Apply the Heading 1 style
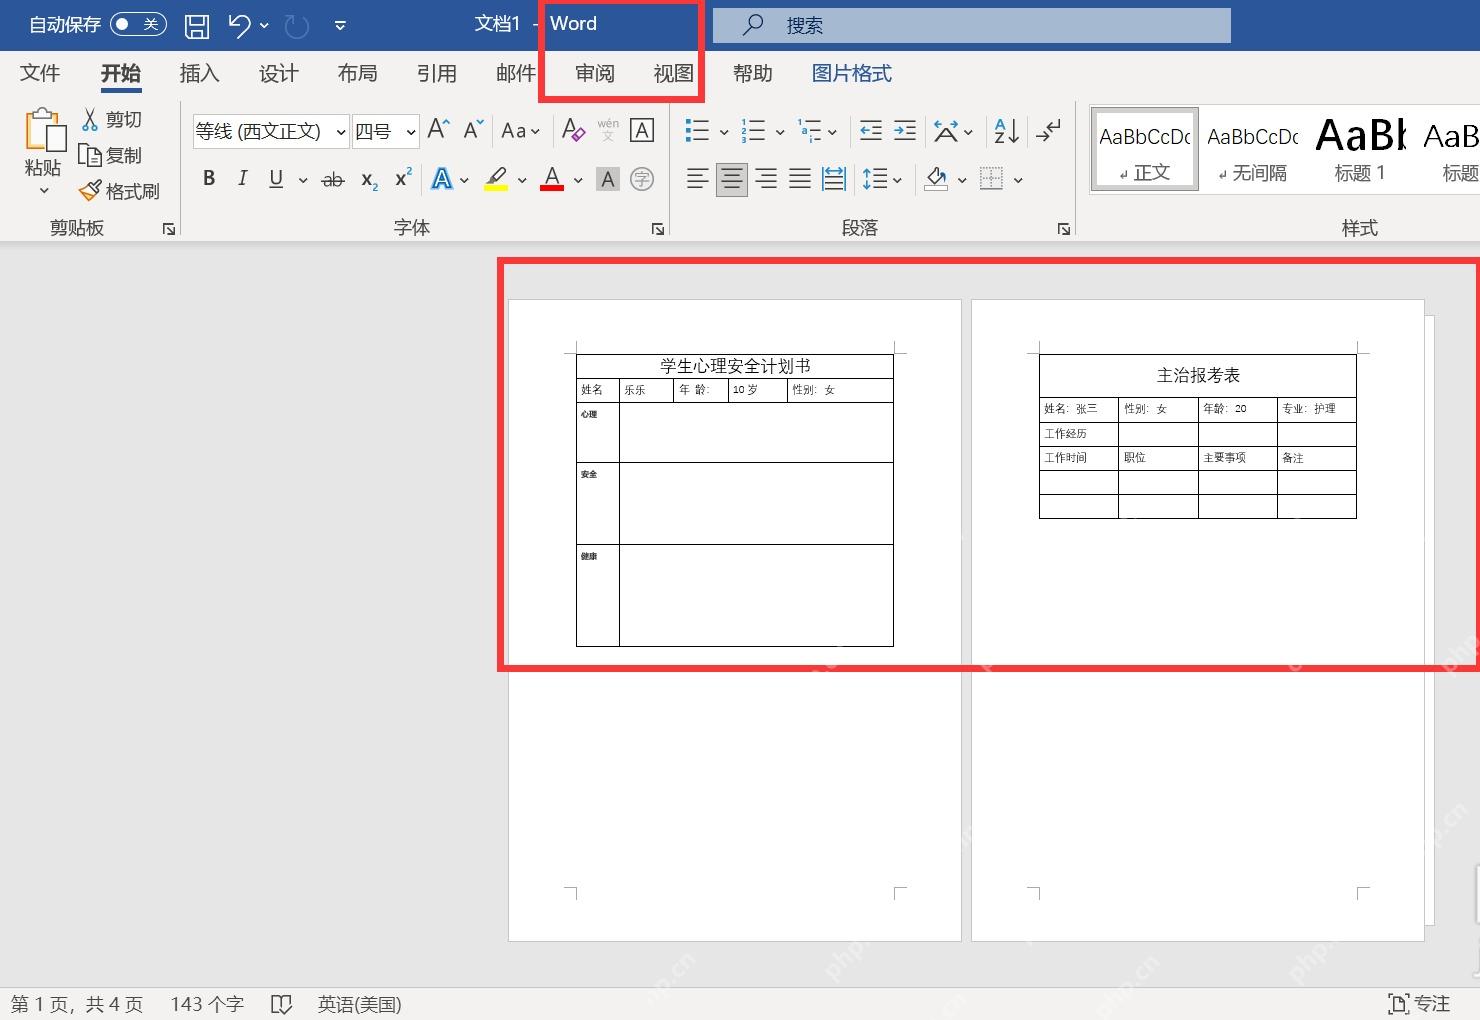Viewport: 1480px width, 1020px height. (1360, 150)
